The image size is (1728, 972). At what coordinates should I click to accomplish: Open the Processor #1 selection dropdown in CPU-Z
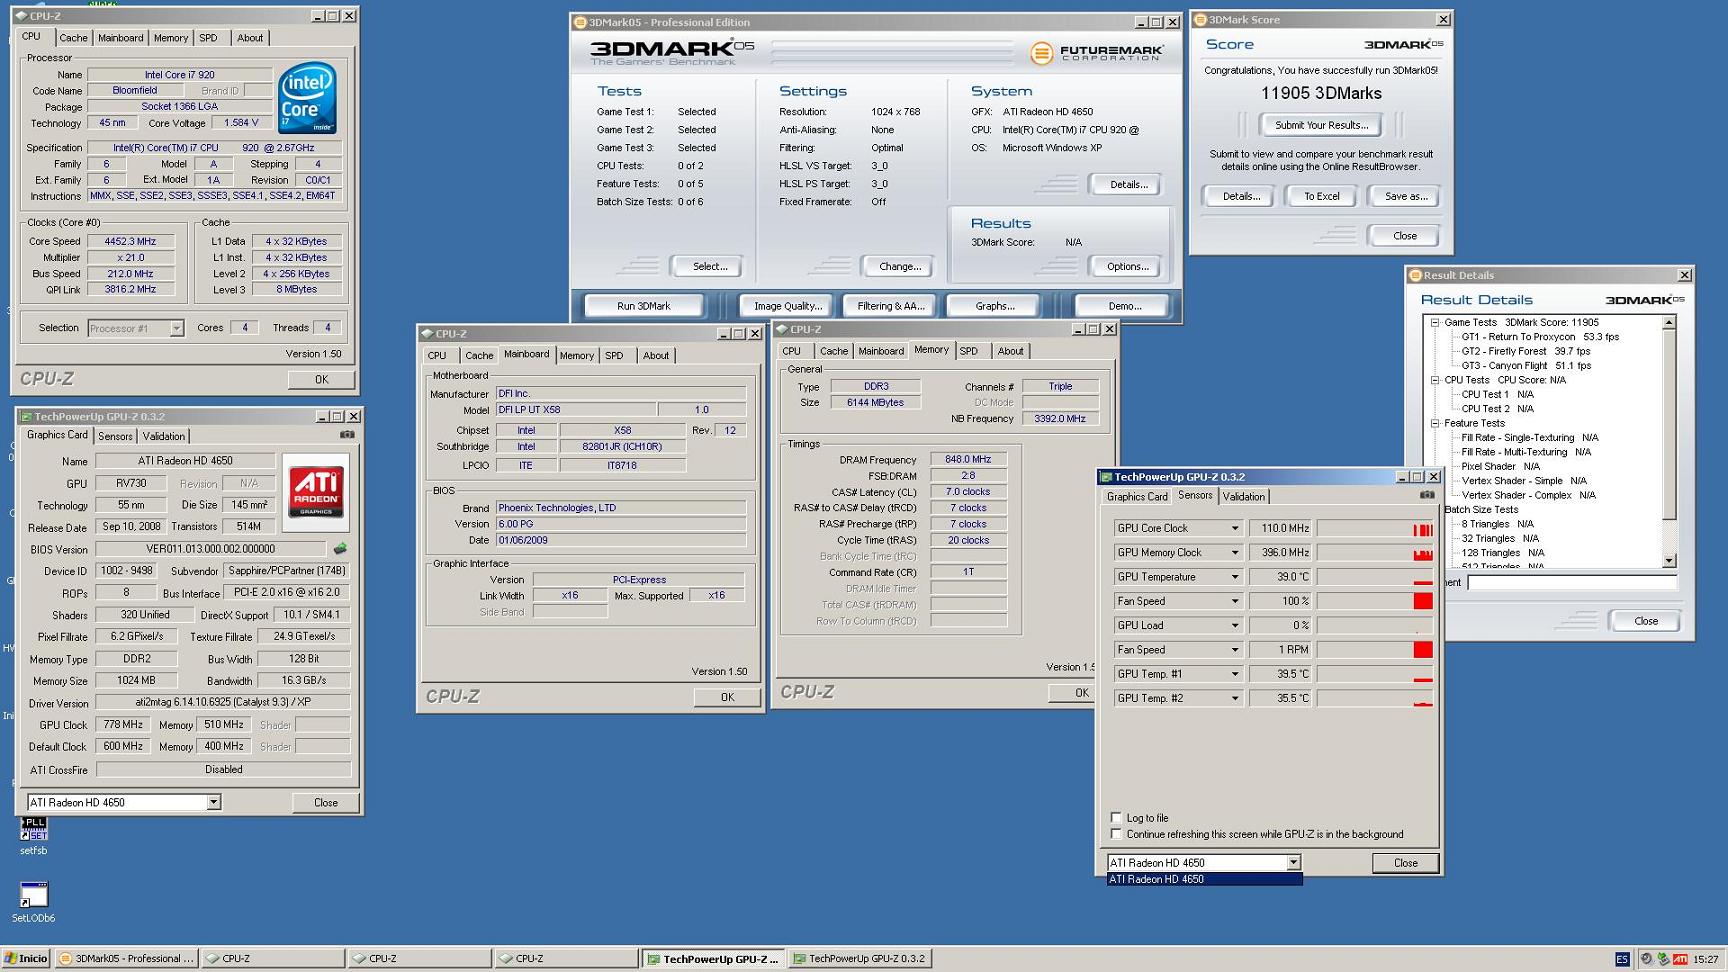176,328
